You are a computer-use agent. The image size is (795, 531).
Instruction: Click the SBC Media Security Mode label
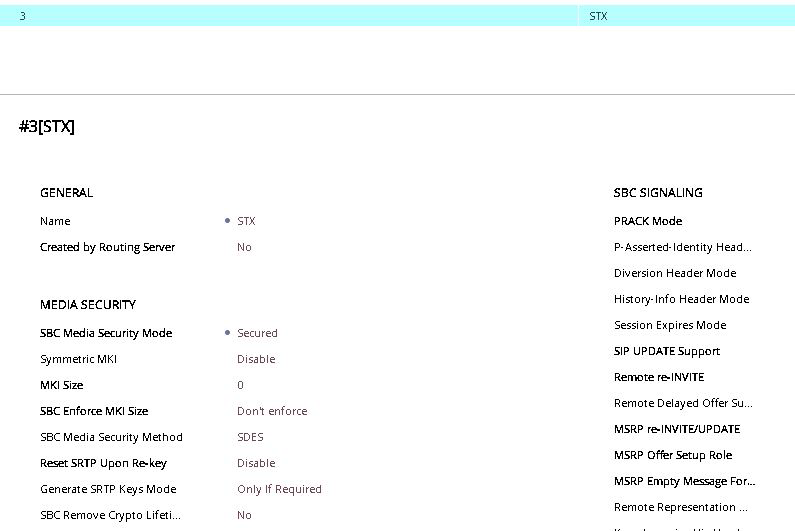tap(106, 333)
